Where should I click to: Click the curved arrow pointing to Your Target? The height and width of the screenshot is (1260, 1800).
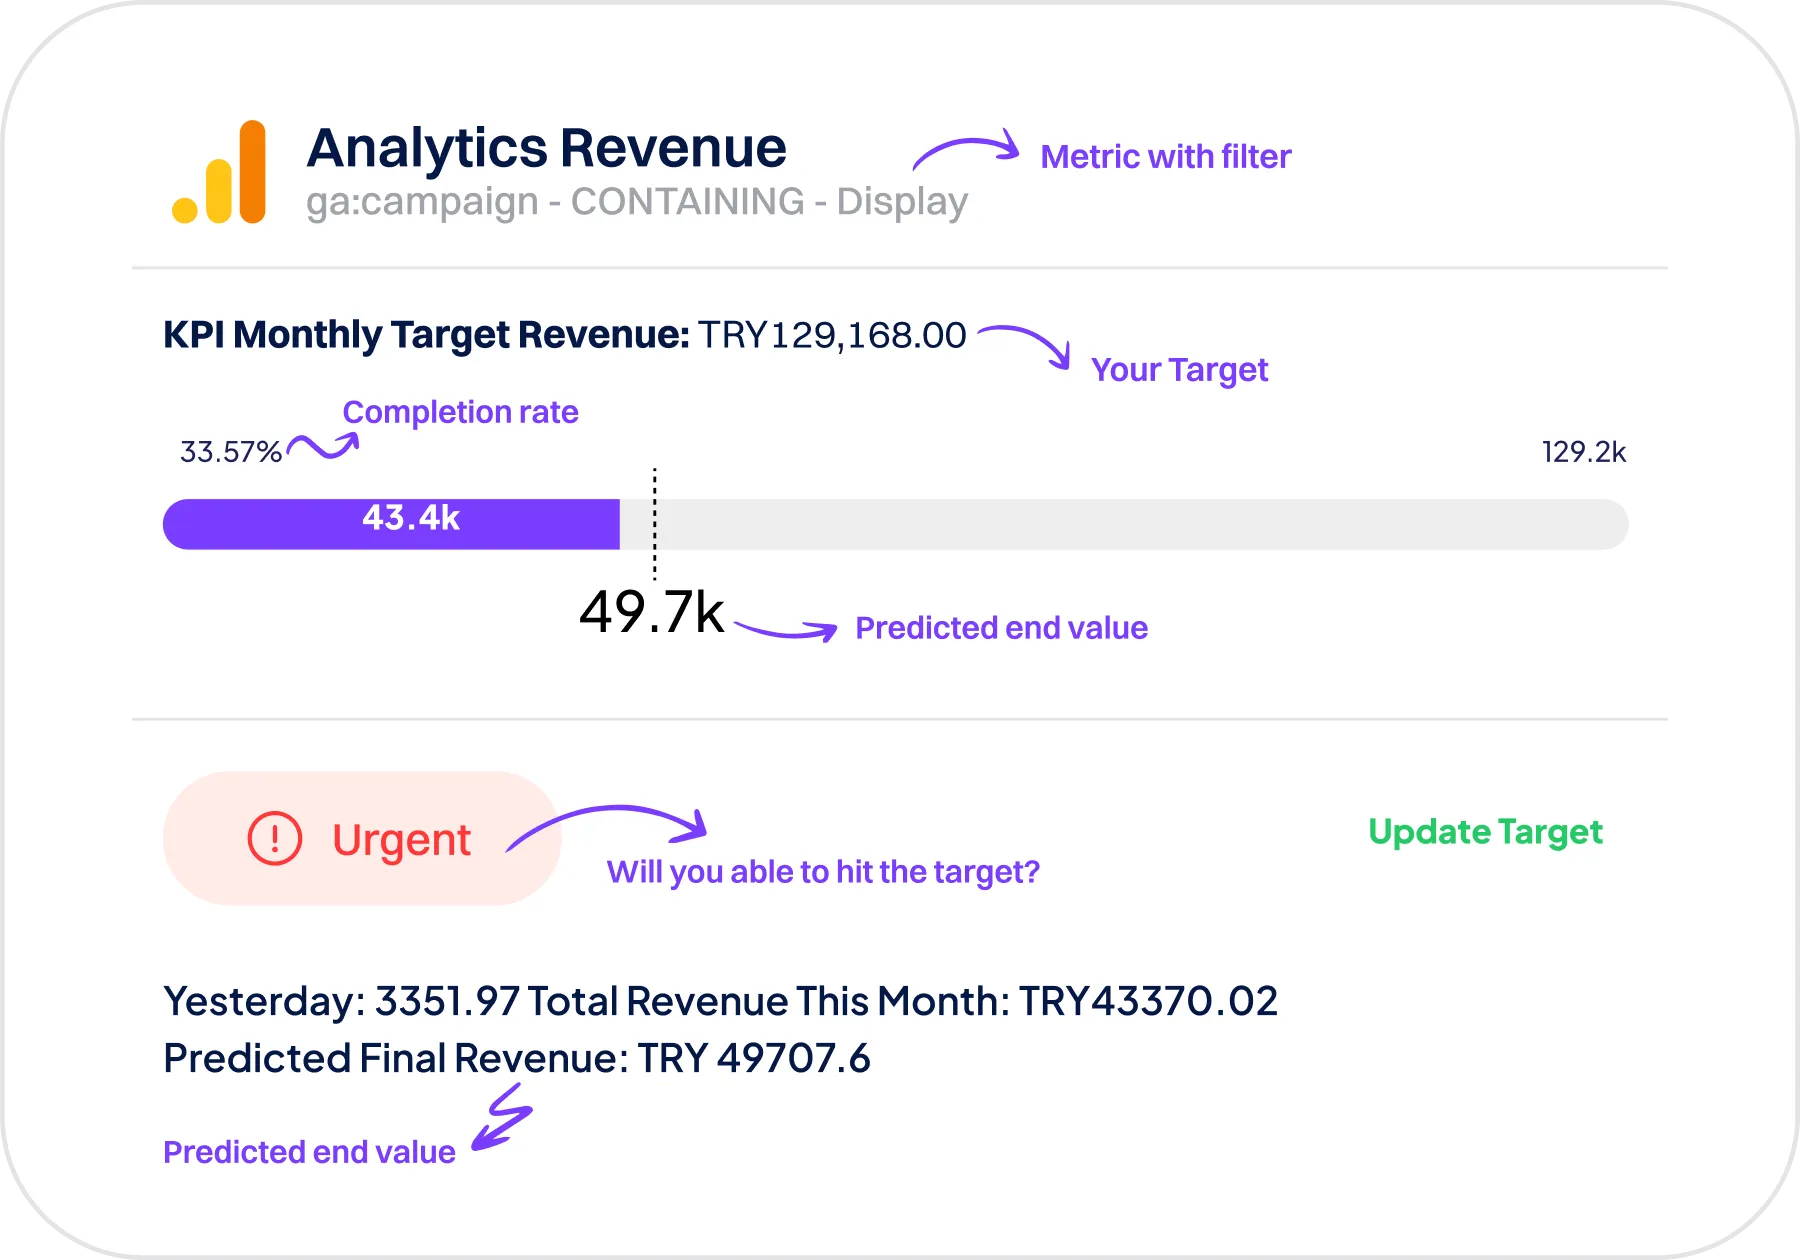click(1025, 342)
